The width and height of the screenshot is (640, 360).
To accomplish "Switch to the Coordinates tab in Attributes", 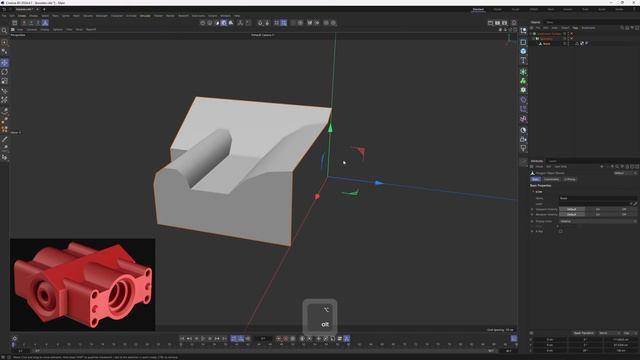I will coord(551,179).
